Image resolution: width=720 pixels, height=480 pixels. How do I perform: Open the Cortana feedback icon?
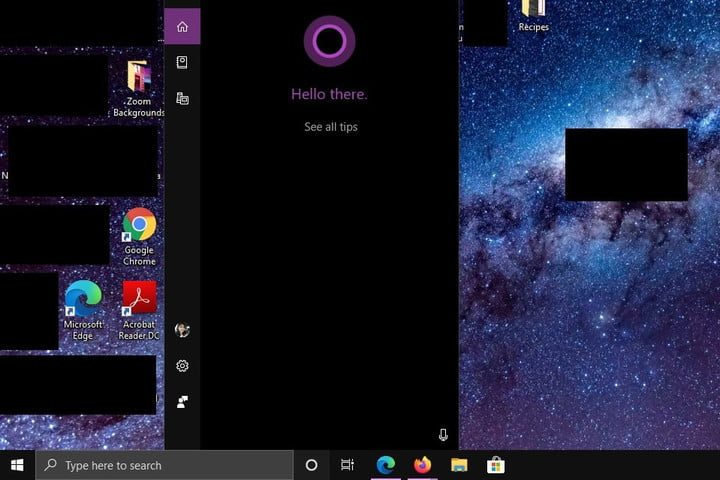tap(182, 402)
